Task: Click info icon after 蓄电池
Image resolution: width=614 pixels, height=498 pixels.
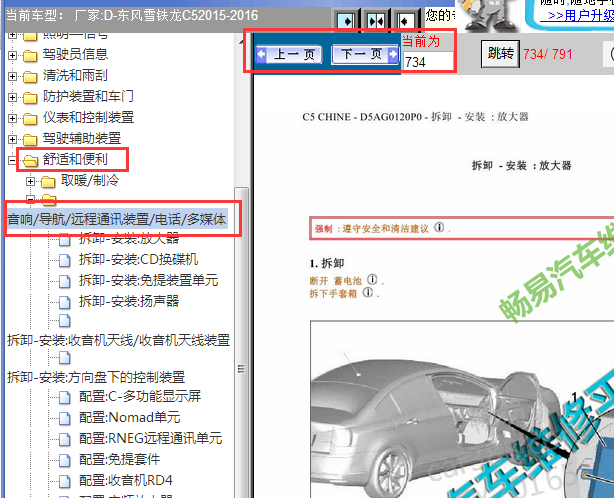Action: (372, 280)
